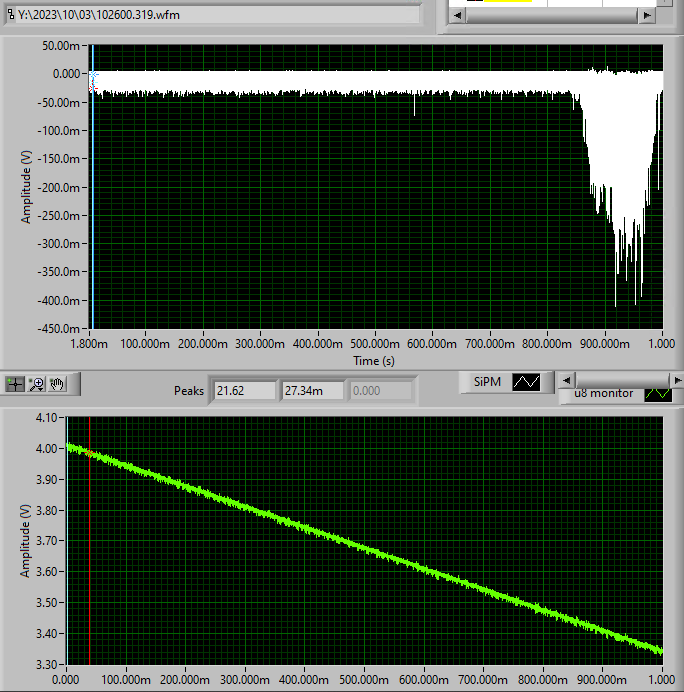Viewport: 684px width, 692px height.
Task: Click the file path browse icon
Action: coord(11,15)
